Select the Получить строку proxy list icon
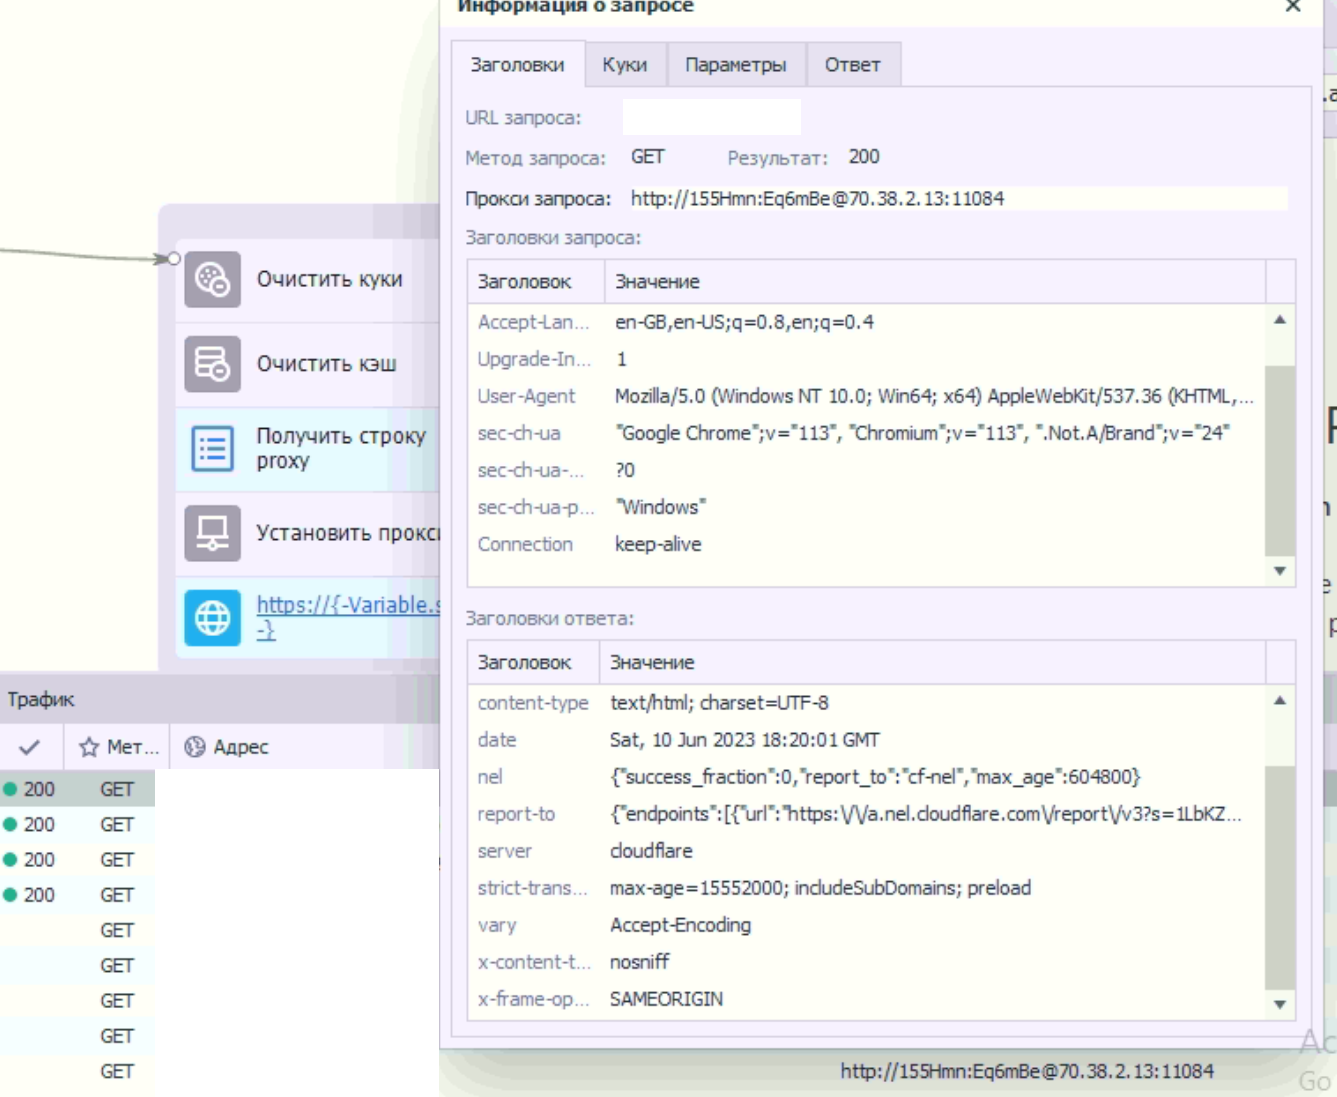1337x1097 pixels. point(212,449)
